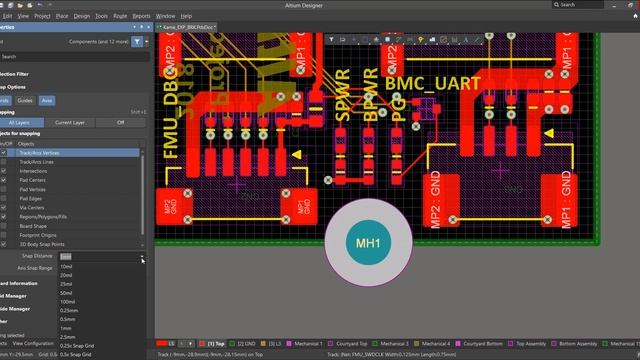Toggle Pad Centers snapping checkbox

(x=4, y=180)
